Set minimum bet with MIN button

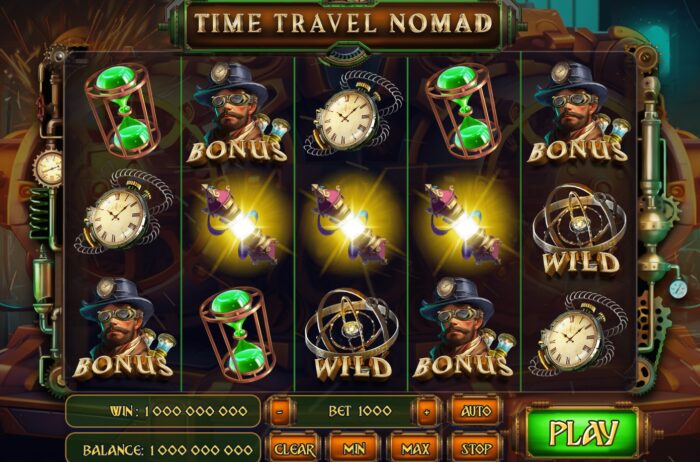tap(354, 448)
